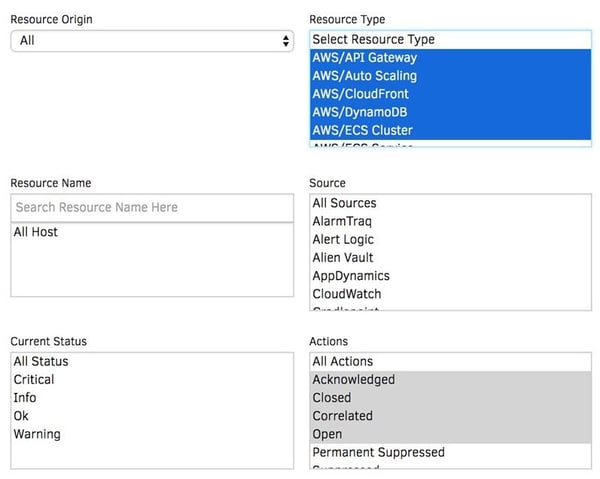Viewport: 600px width, 479px height.
Task: Focus the Search Resource Name field
Action: point(152,207)
